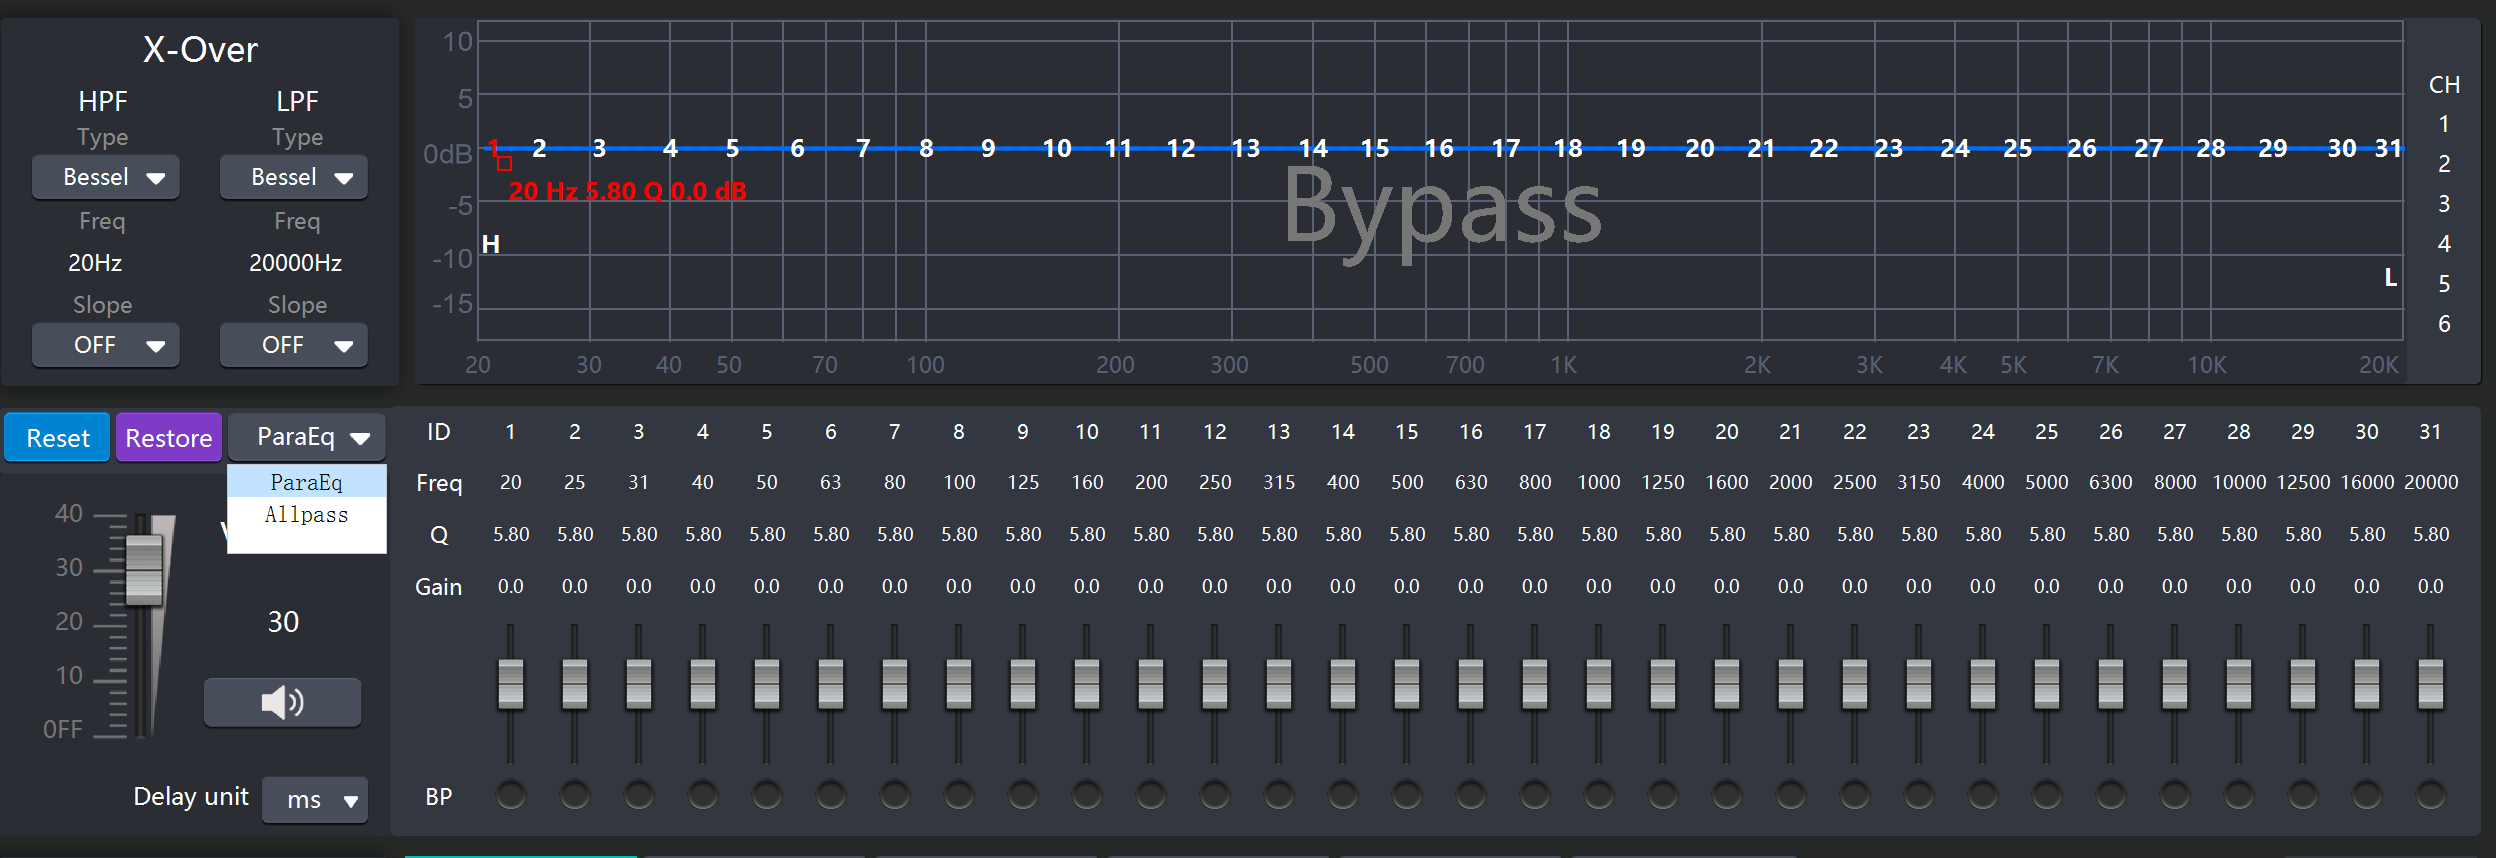Click band 1 gain fader handle
The width and height of the screenshot is (2496, 858).
coord(510,685)
